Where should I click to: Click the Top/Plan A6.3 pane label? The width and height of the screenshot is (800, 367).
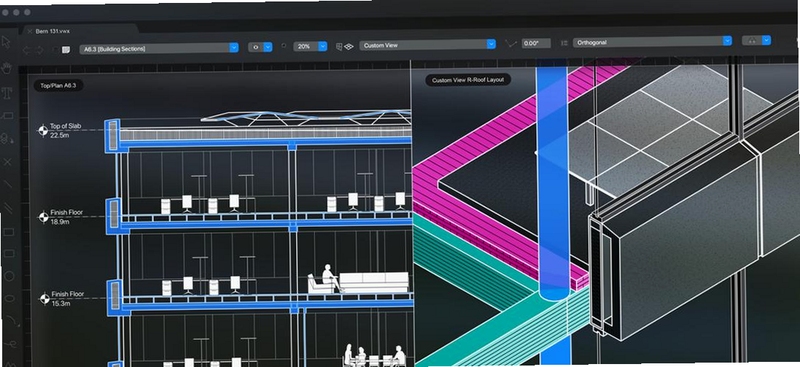[58, 85]
